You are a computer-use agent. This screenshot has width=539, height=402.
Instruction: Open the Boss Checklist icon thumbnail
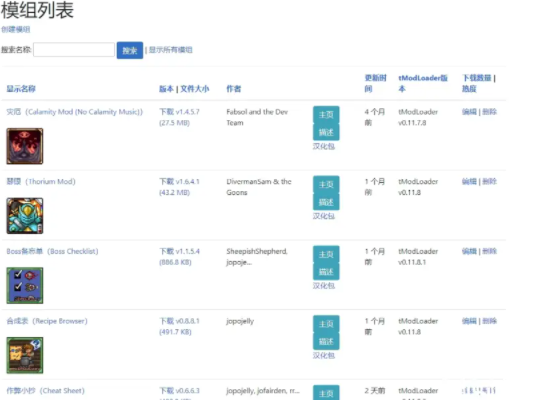[25, 286]
